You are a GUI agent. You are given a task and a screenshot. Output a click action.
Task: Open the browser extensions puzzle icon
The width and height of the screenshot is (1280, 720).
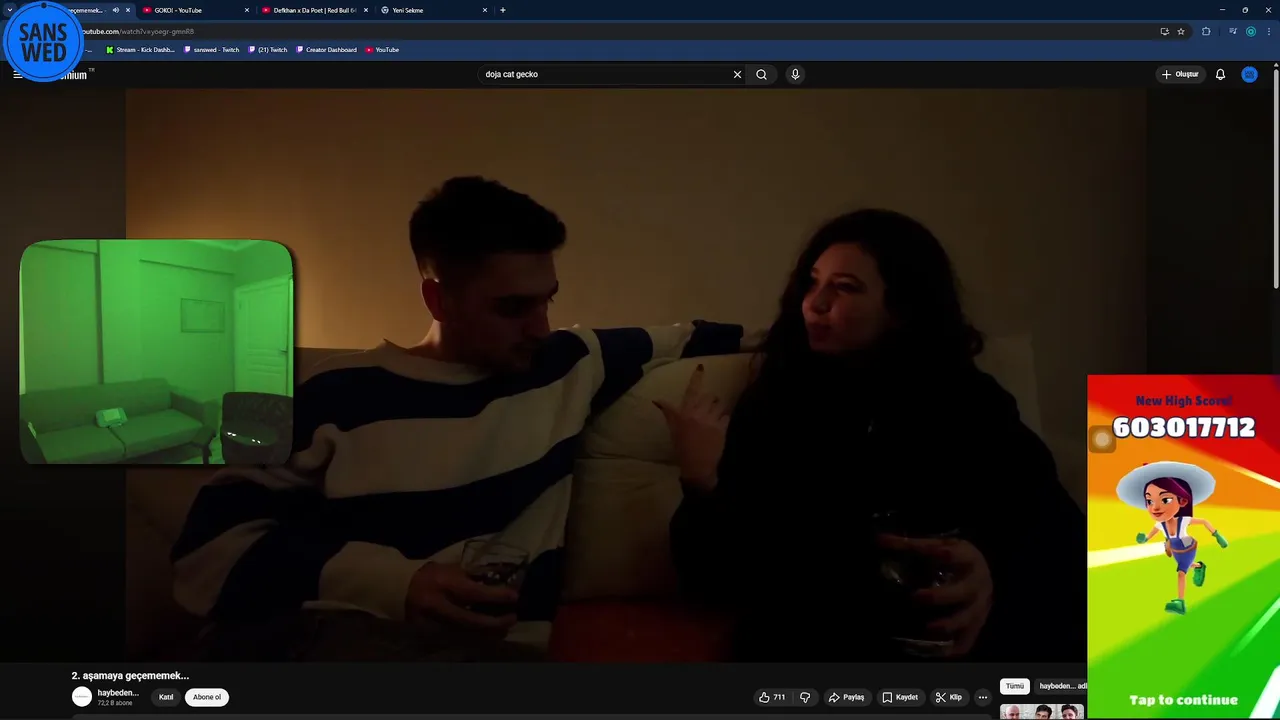1206,31
